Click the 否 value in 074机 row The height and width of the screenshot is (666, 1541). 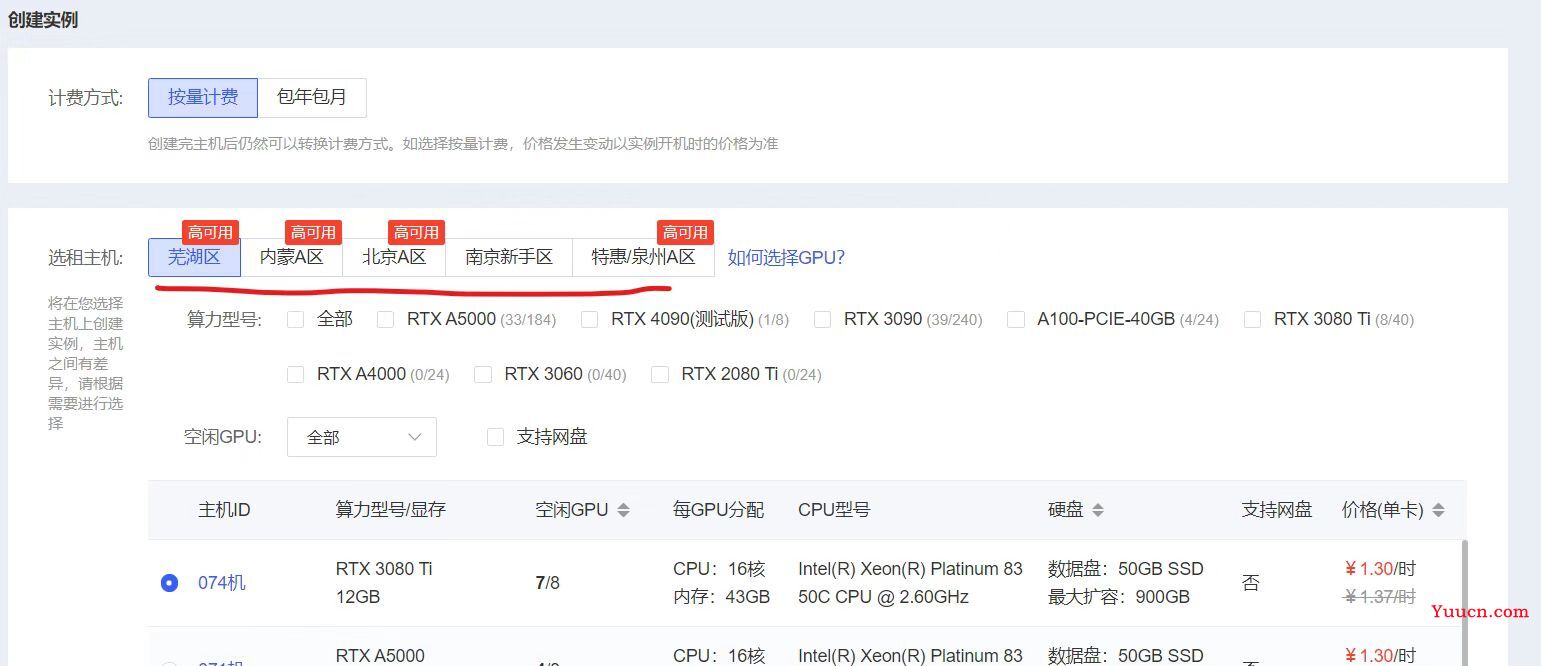1251,583
